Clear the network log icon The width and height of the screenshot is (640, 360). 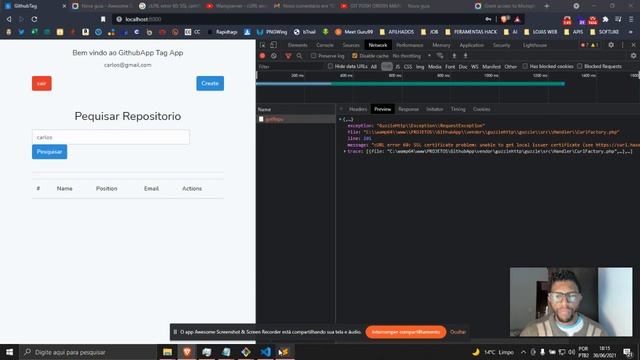[274, 56]
